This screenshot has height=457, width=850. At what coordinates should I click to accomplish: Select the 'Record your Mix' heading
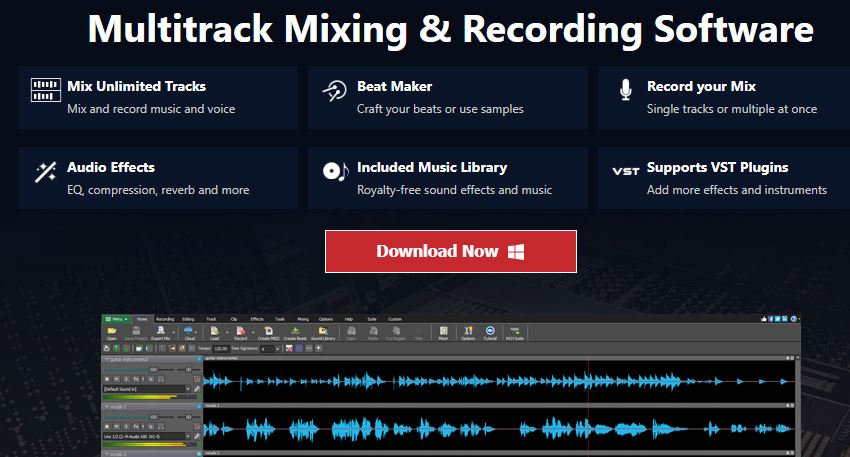[701, 86]
